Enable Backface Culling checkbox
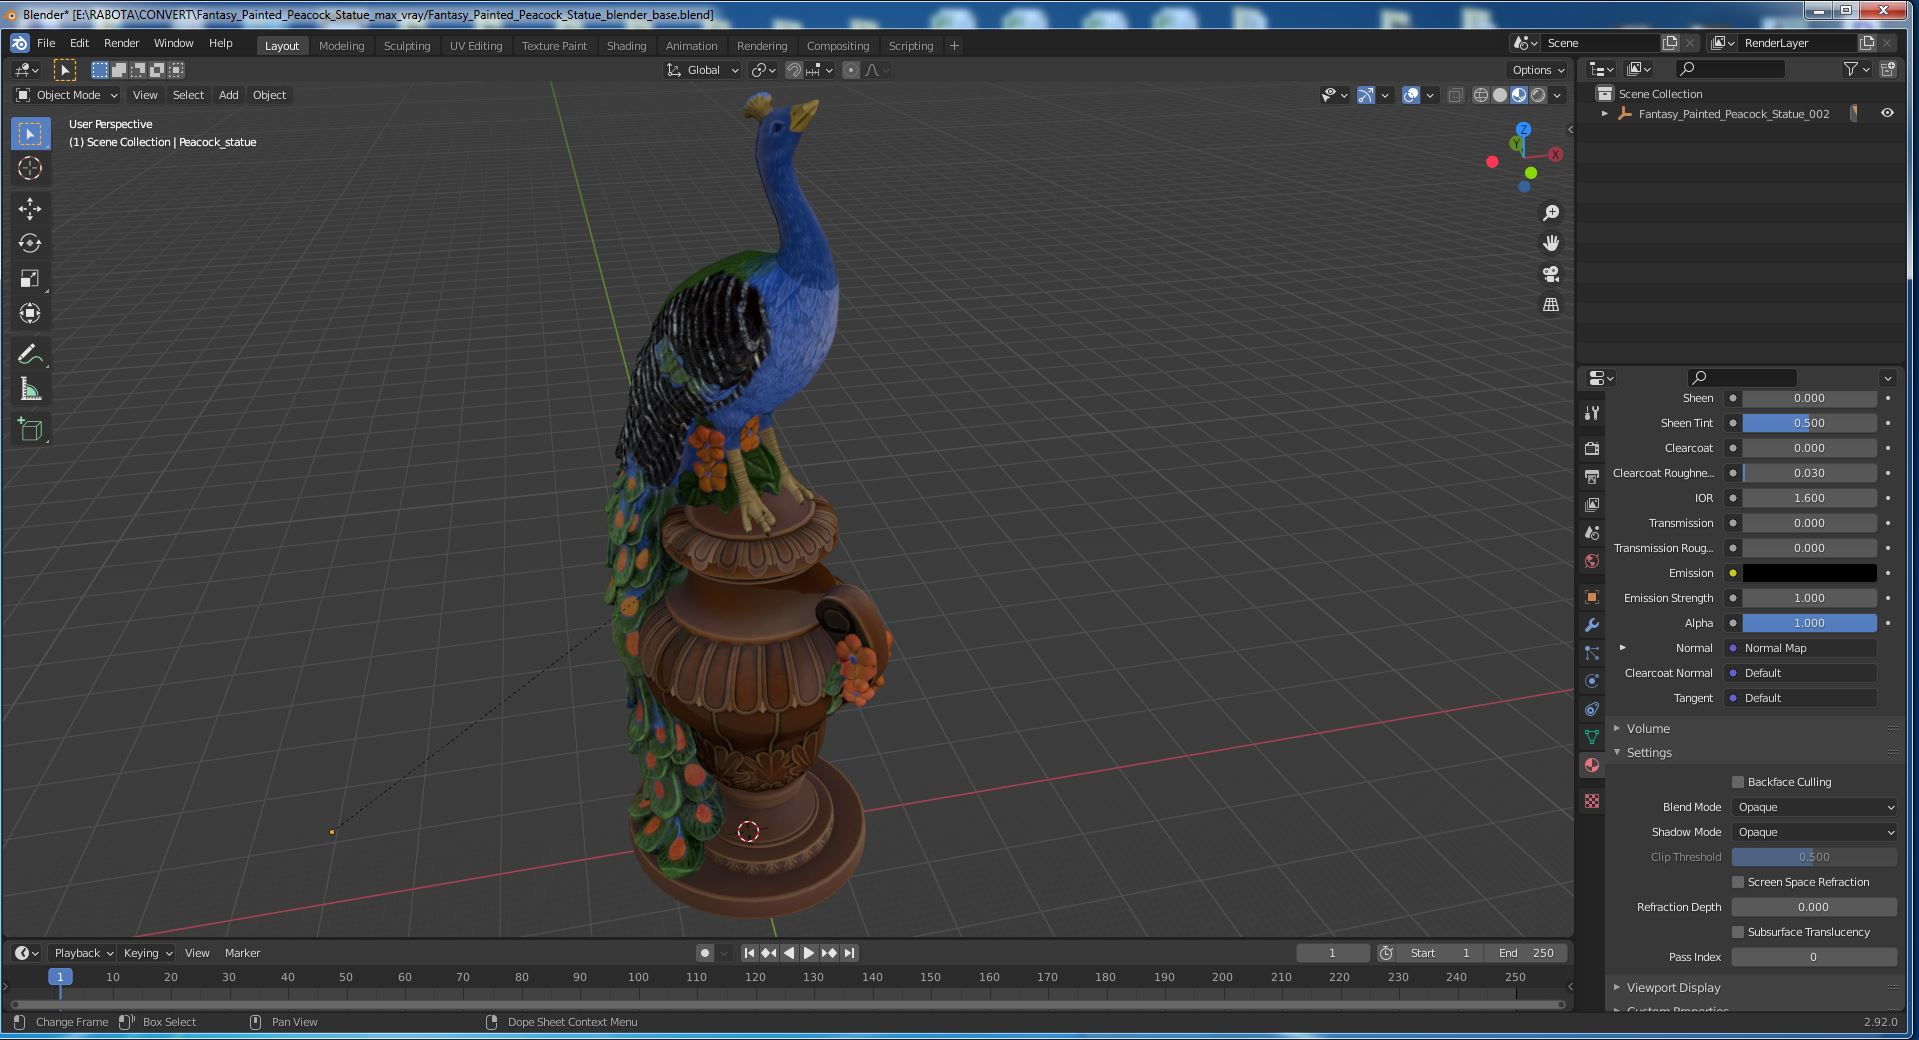 (x=1738, y=782)
